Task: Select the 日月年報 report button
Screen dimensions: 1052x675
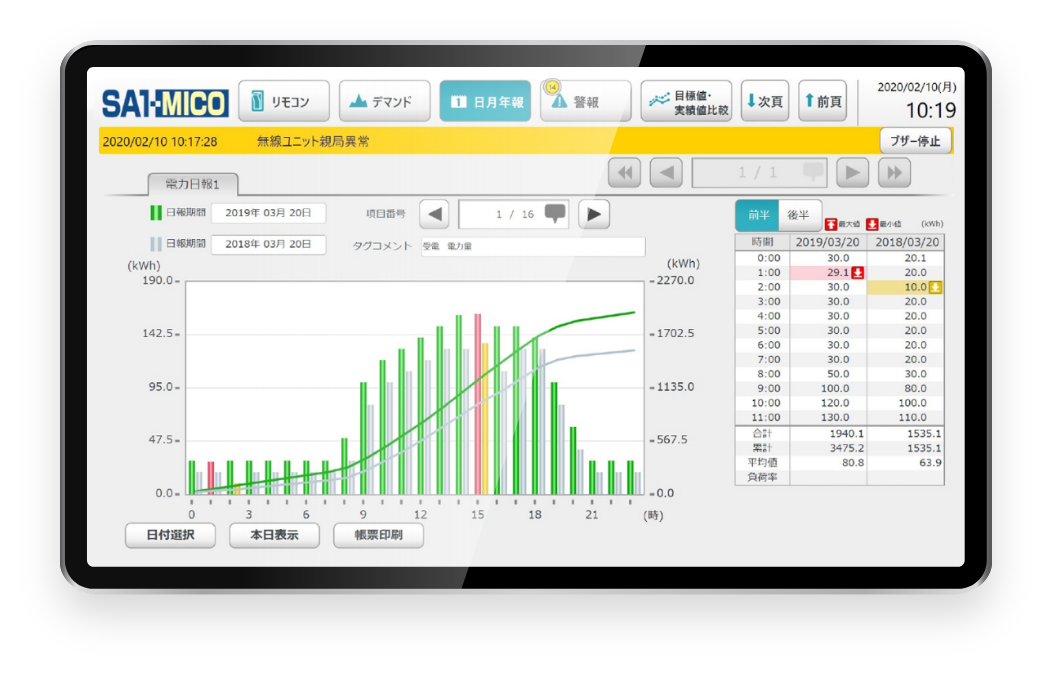Action: 485,101
